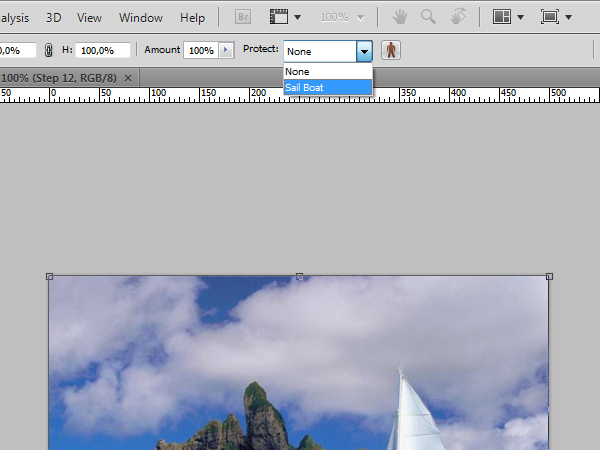This screenshot has width=600, height=450.
Task: Open the 3D menu
Action: point(54,18)
